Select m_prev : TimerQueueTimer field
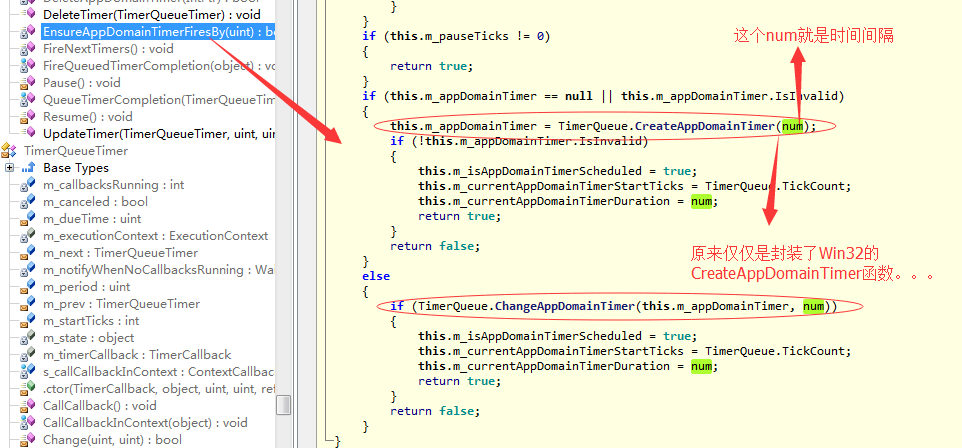The height and width of the screenshot is (448, 962). [x=121, y=304]
